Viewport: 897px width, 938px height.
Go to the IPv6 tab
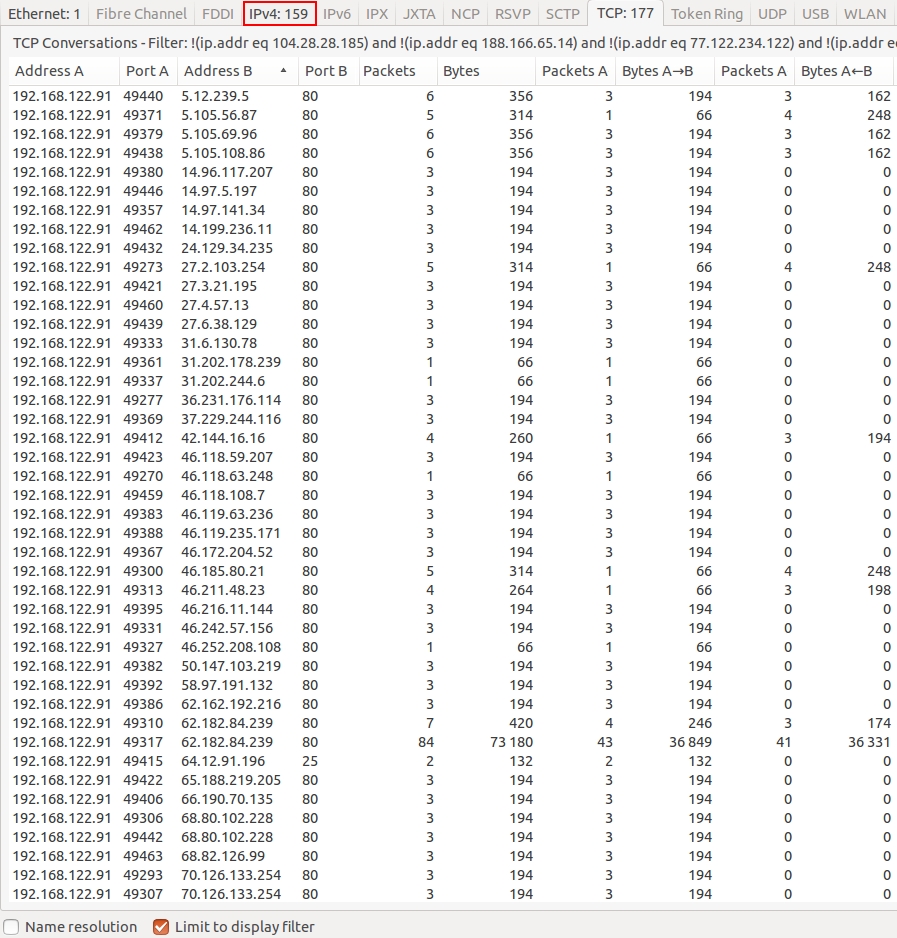click(x=338, y=14)
